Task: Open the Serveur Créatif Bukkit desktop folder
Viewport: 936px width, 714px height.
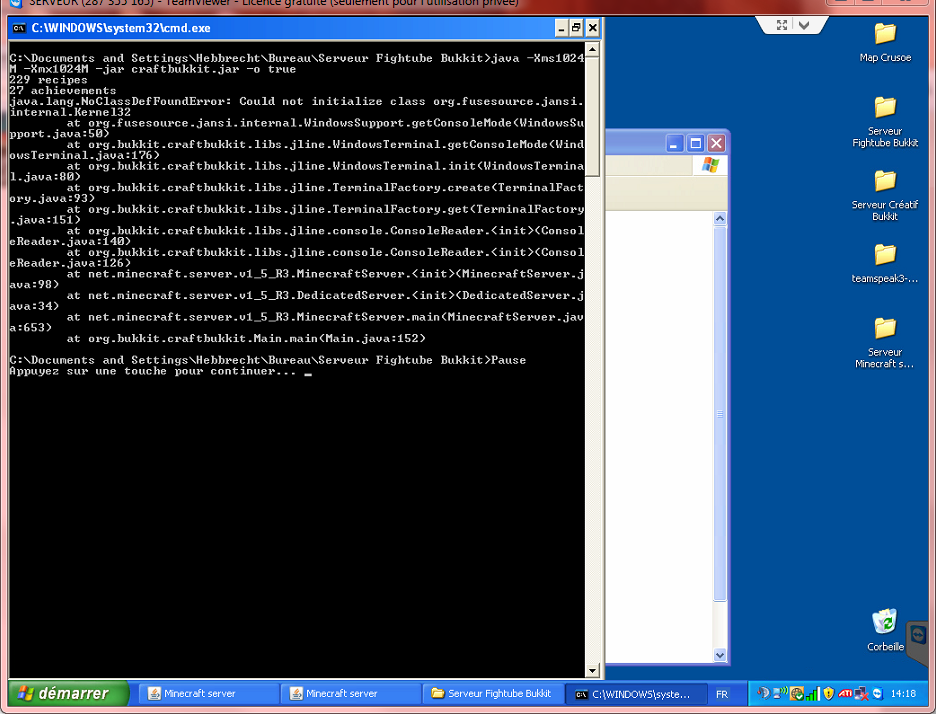Action: [x=885, y=195]
